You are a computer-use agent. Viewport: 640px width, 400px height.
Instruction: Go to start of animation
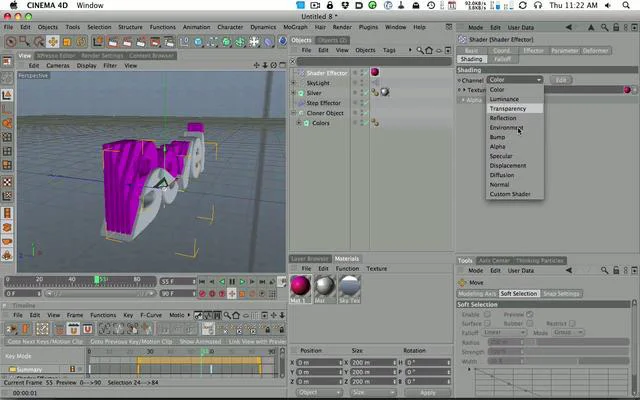point(202,282)
